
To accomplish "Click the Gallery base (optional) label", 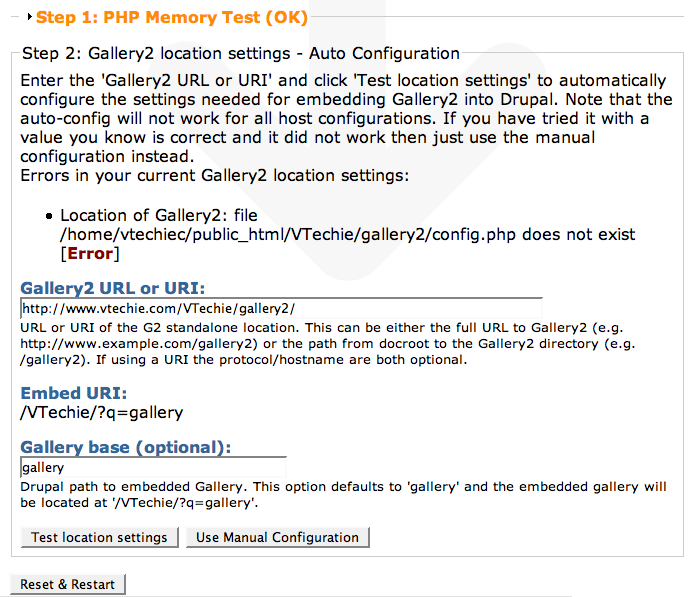I will (x=126, y=447).
